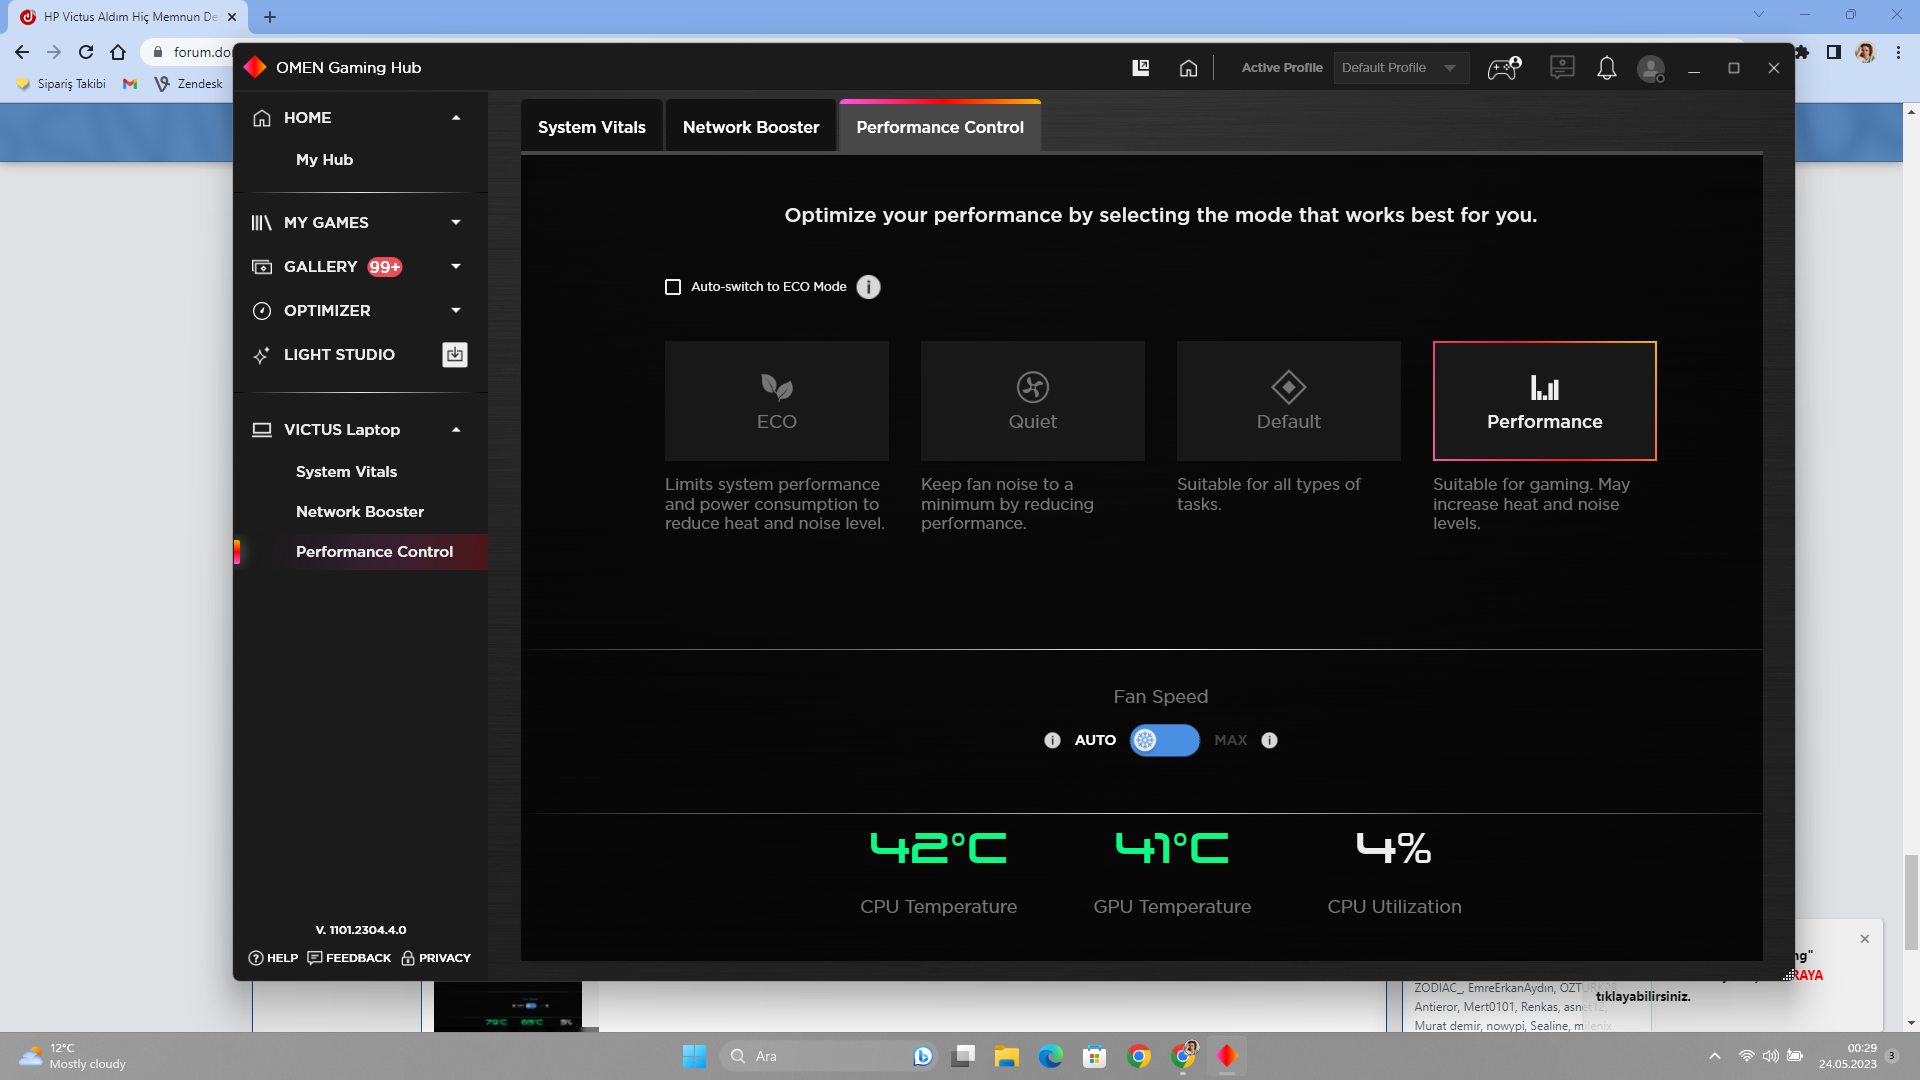Image resolution: width=1920 pixels, height=1080 pixels.
Task: Open My Hub in sidebar
Action: (x=324, y=160)
